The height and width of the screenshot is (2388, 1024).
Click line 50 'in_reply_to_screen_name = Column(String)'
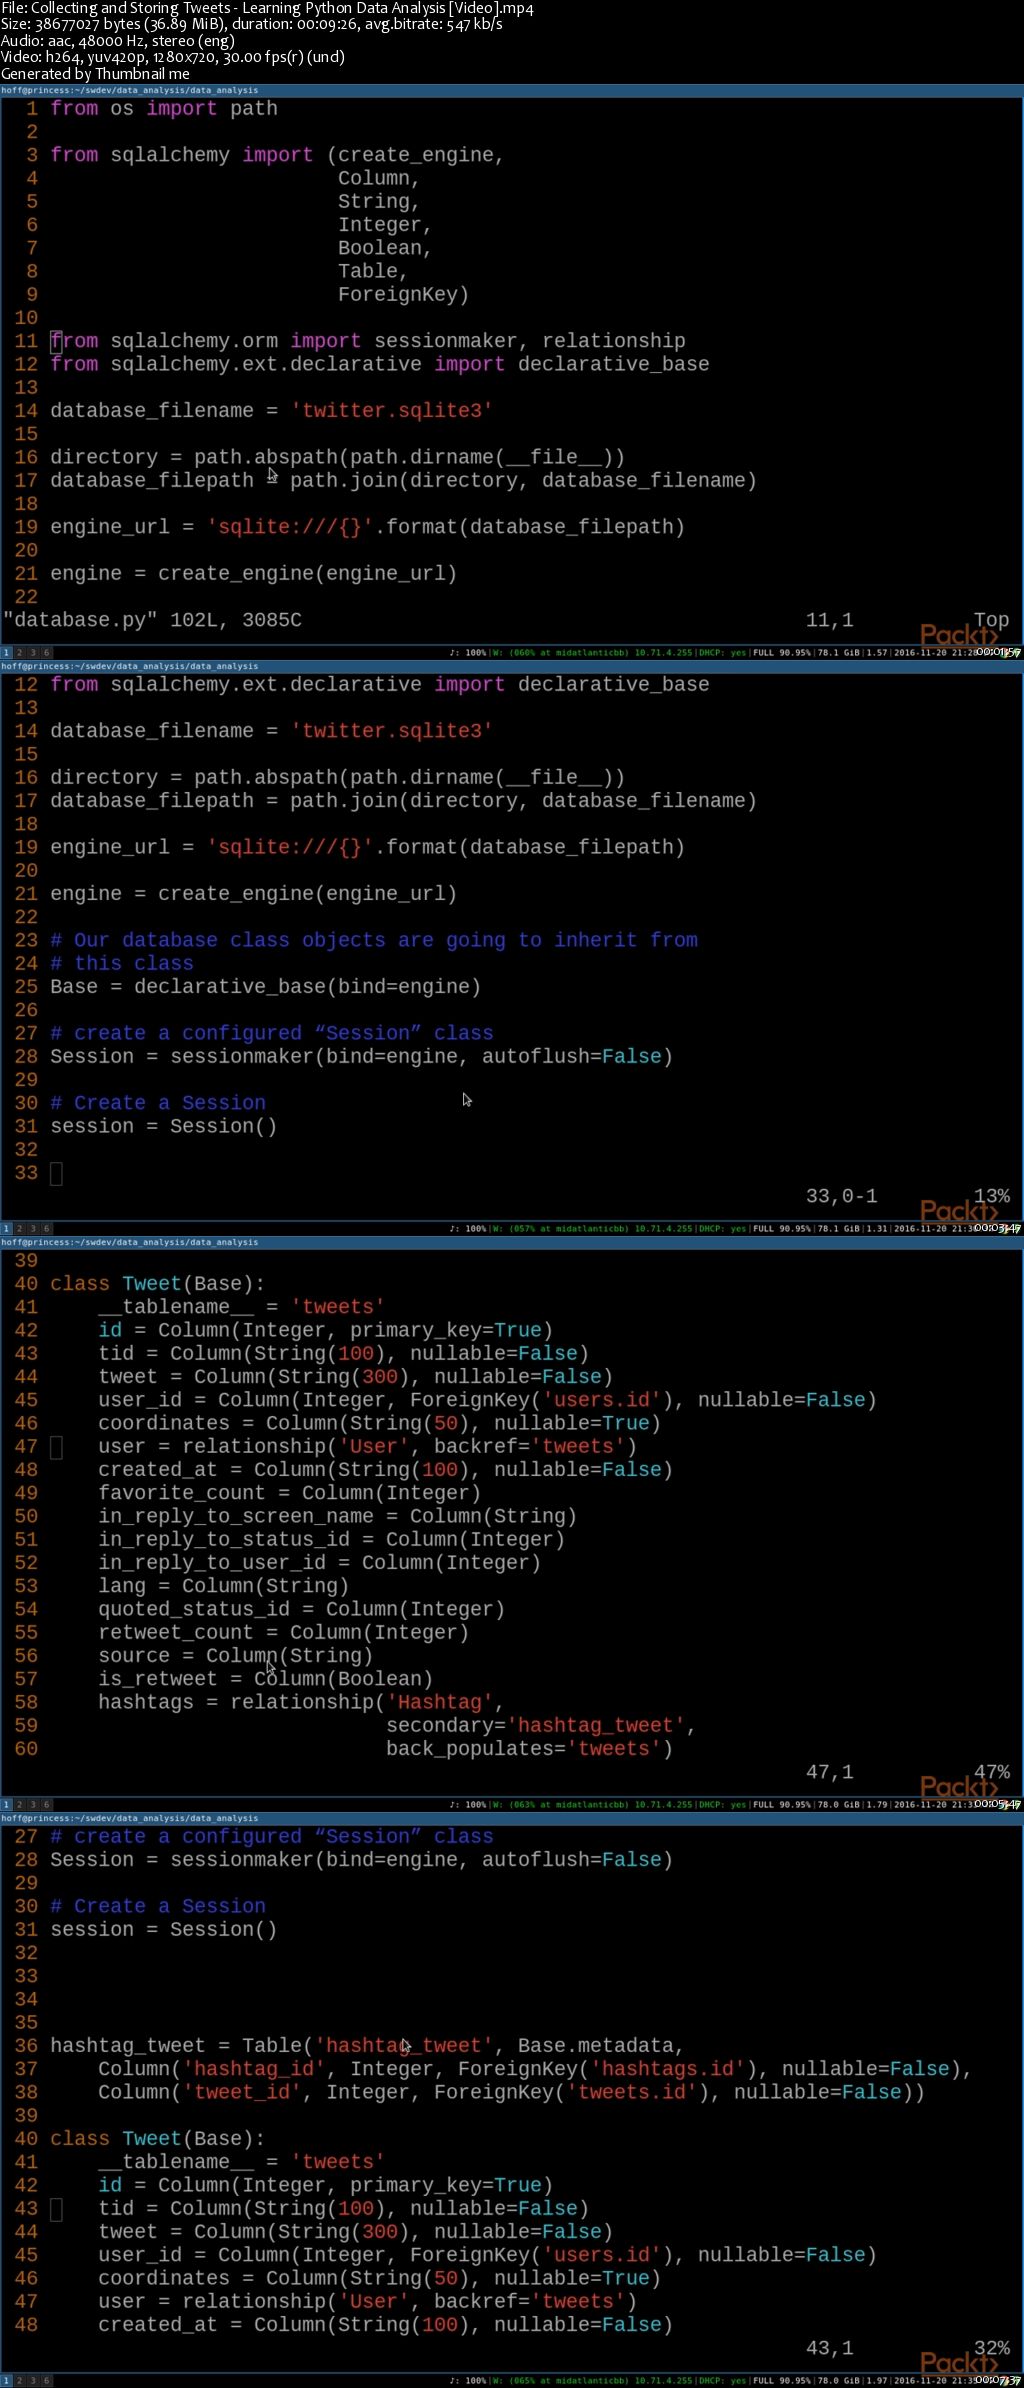(x=337, y=1516)
